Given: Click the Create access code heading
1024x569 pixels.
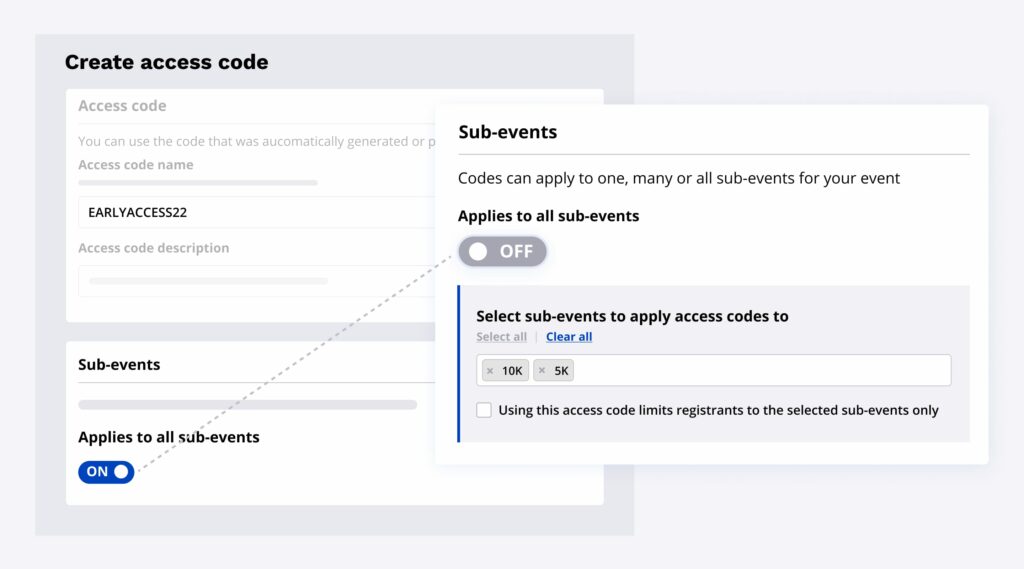Looking at the screenshot, I should [166, 62].
